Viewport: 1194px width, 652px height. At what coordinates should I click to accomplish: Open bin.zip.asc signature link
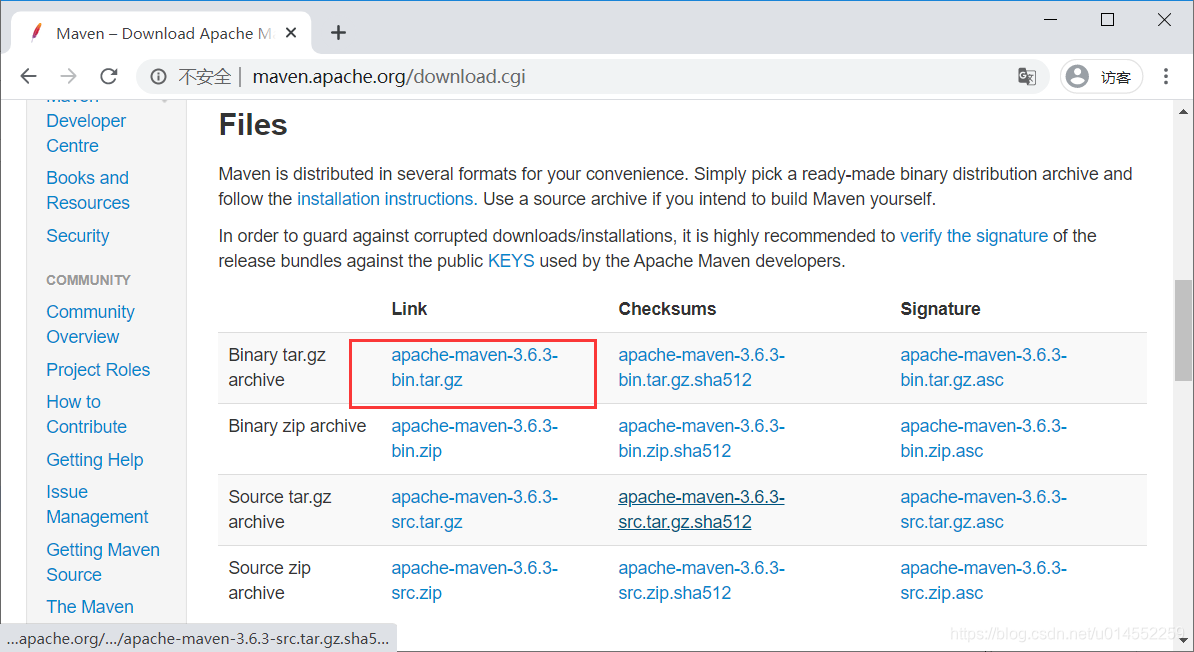[983, 439]
